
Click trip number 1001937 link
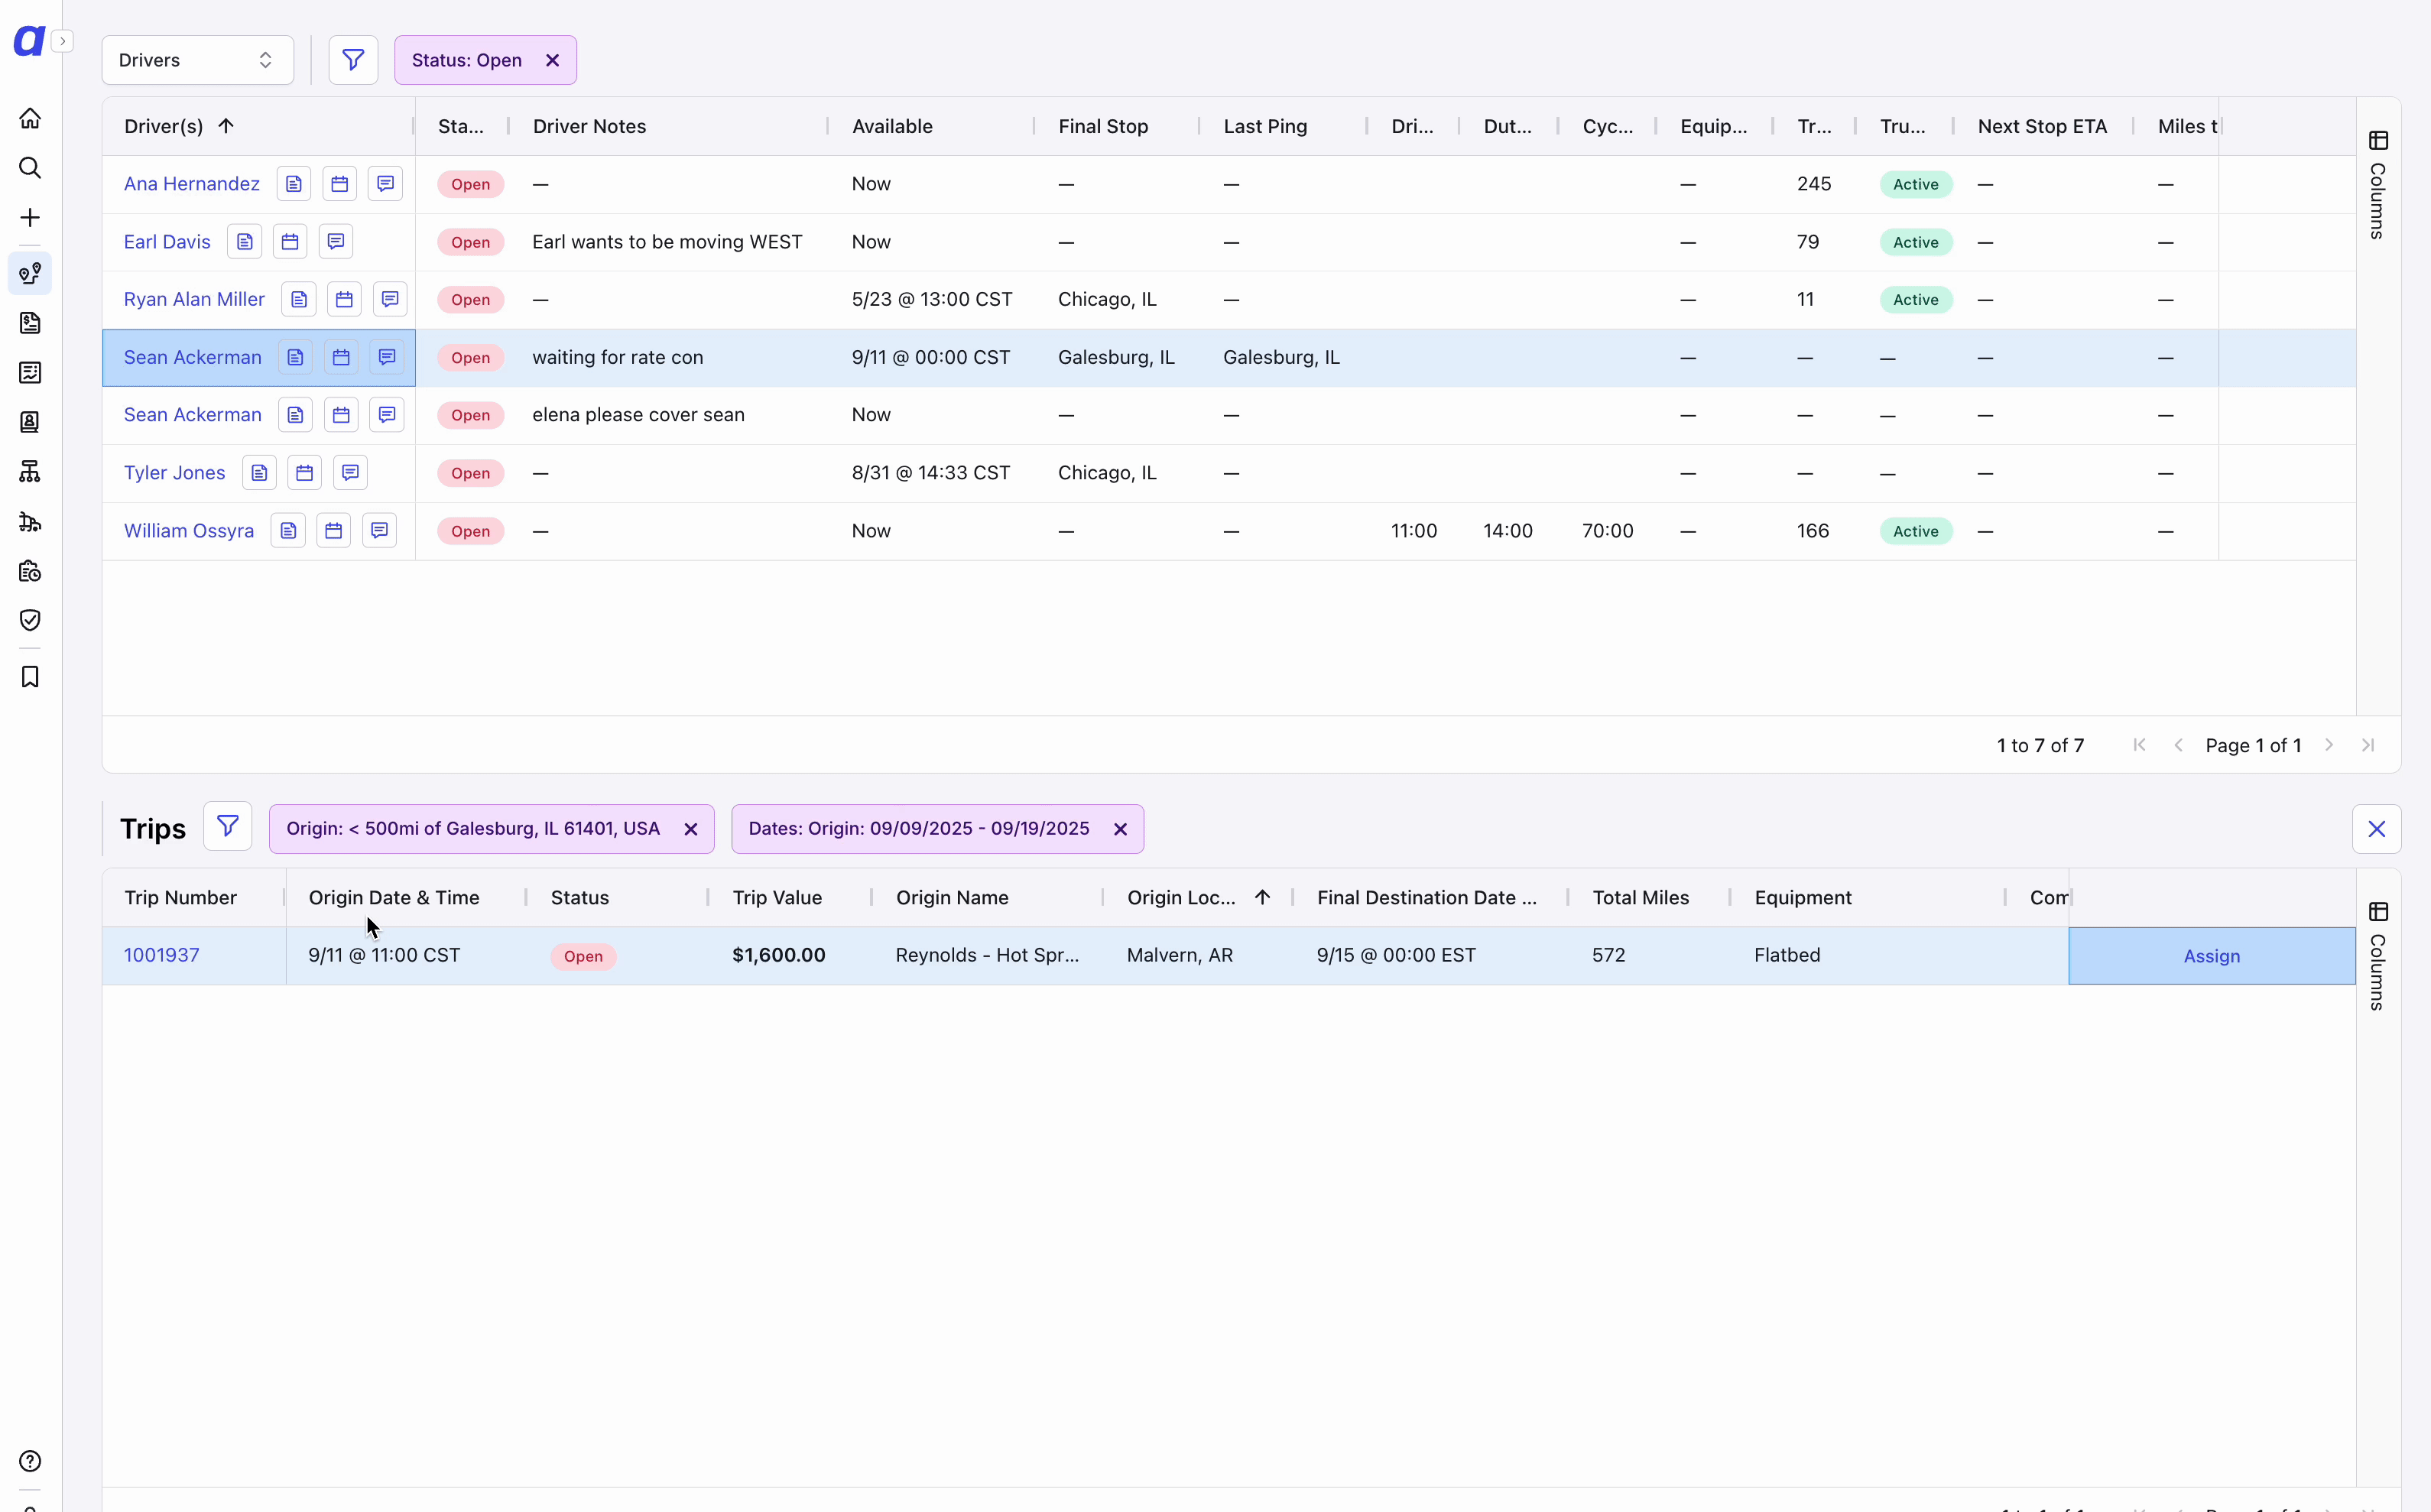(x=161, y=955)
